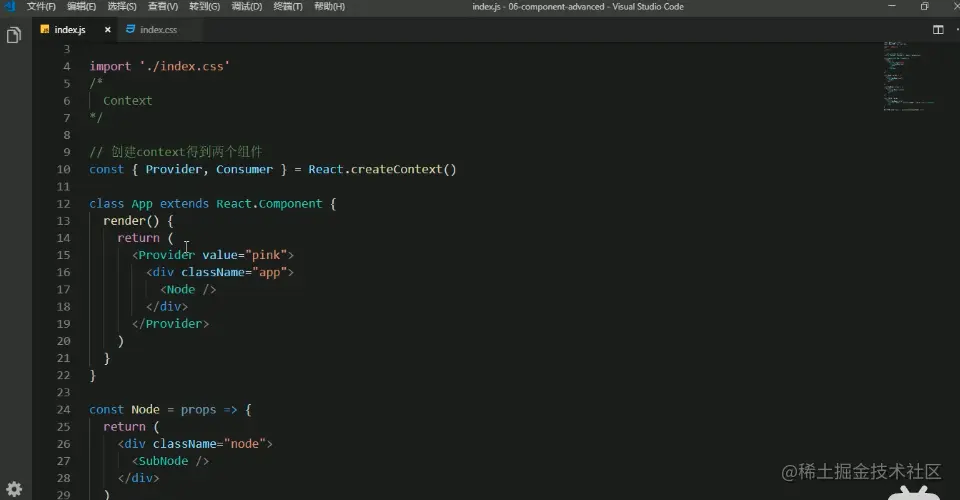This screenshot has height=500, width=960.
Task: Click the closing </Provider> tag
Action: coord(170,324)
